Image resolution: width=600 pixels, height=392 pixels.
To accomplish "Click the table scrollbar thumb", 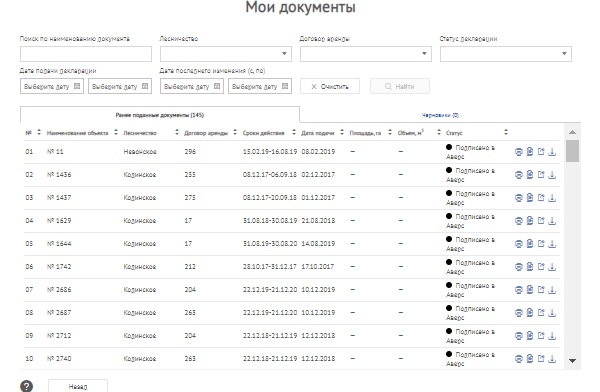I will (572, 151).
